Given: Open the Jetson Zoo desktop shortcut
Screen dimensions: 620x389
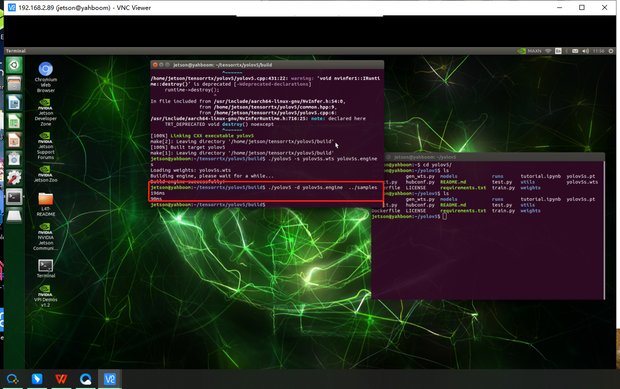Looking at the screenshot, I should tap(45, 174).
